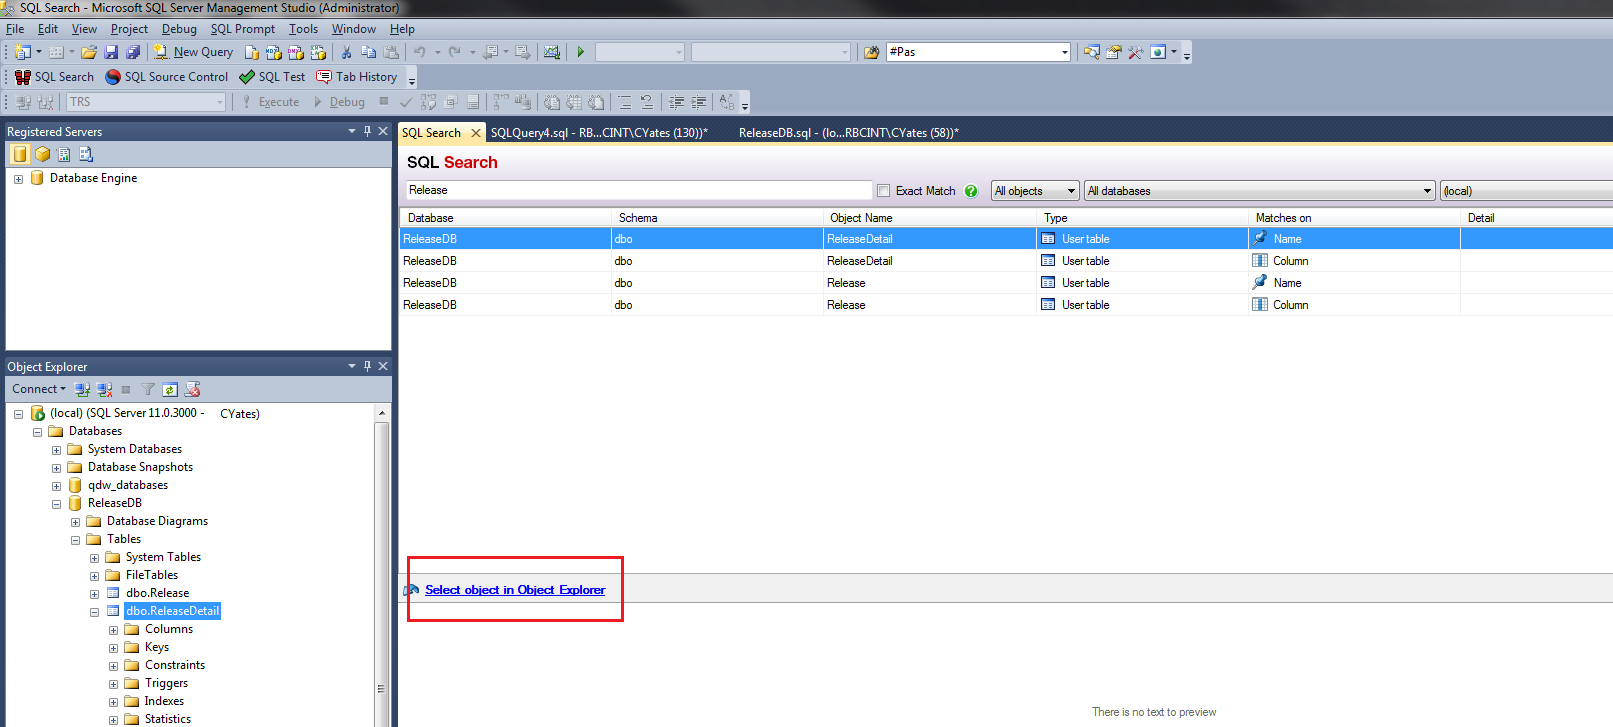Viewport: 1613px width, 727px height.
Task: Enable the Exact Match checkbox
Action: tap(883, 191)
